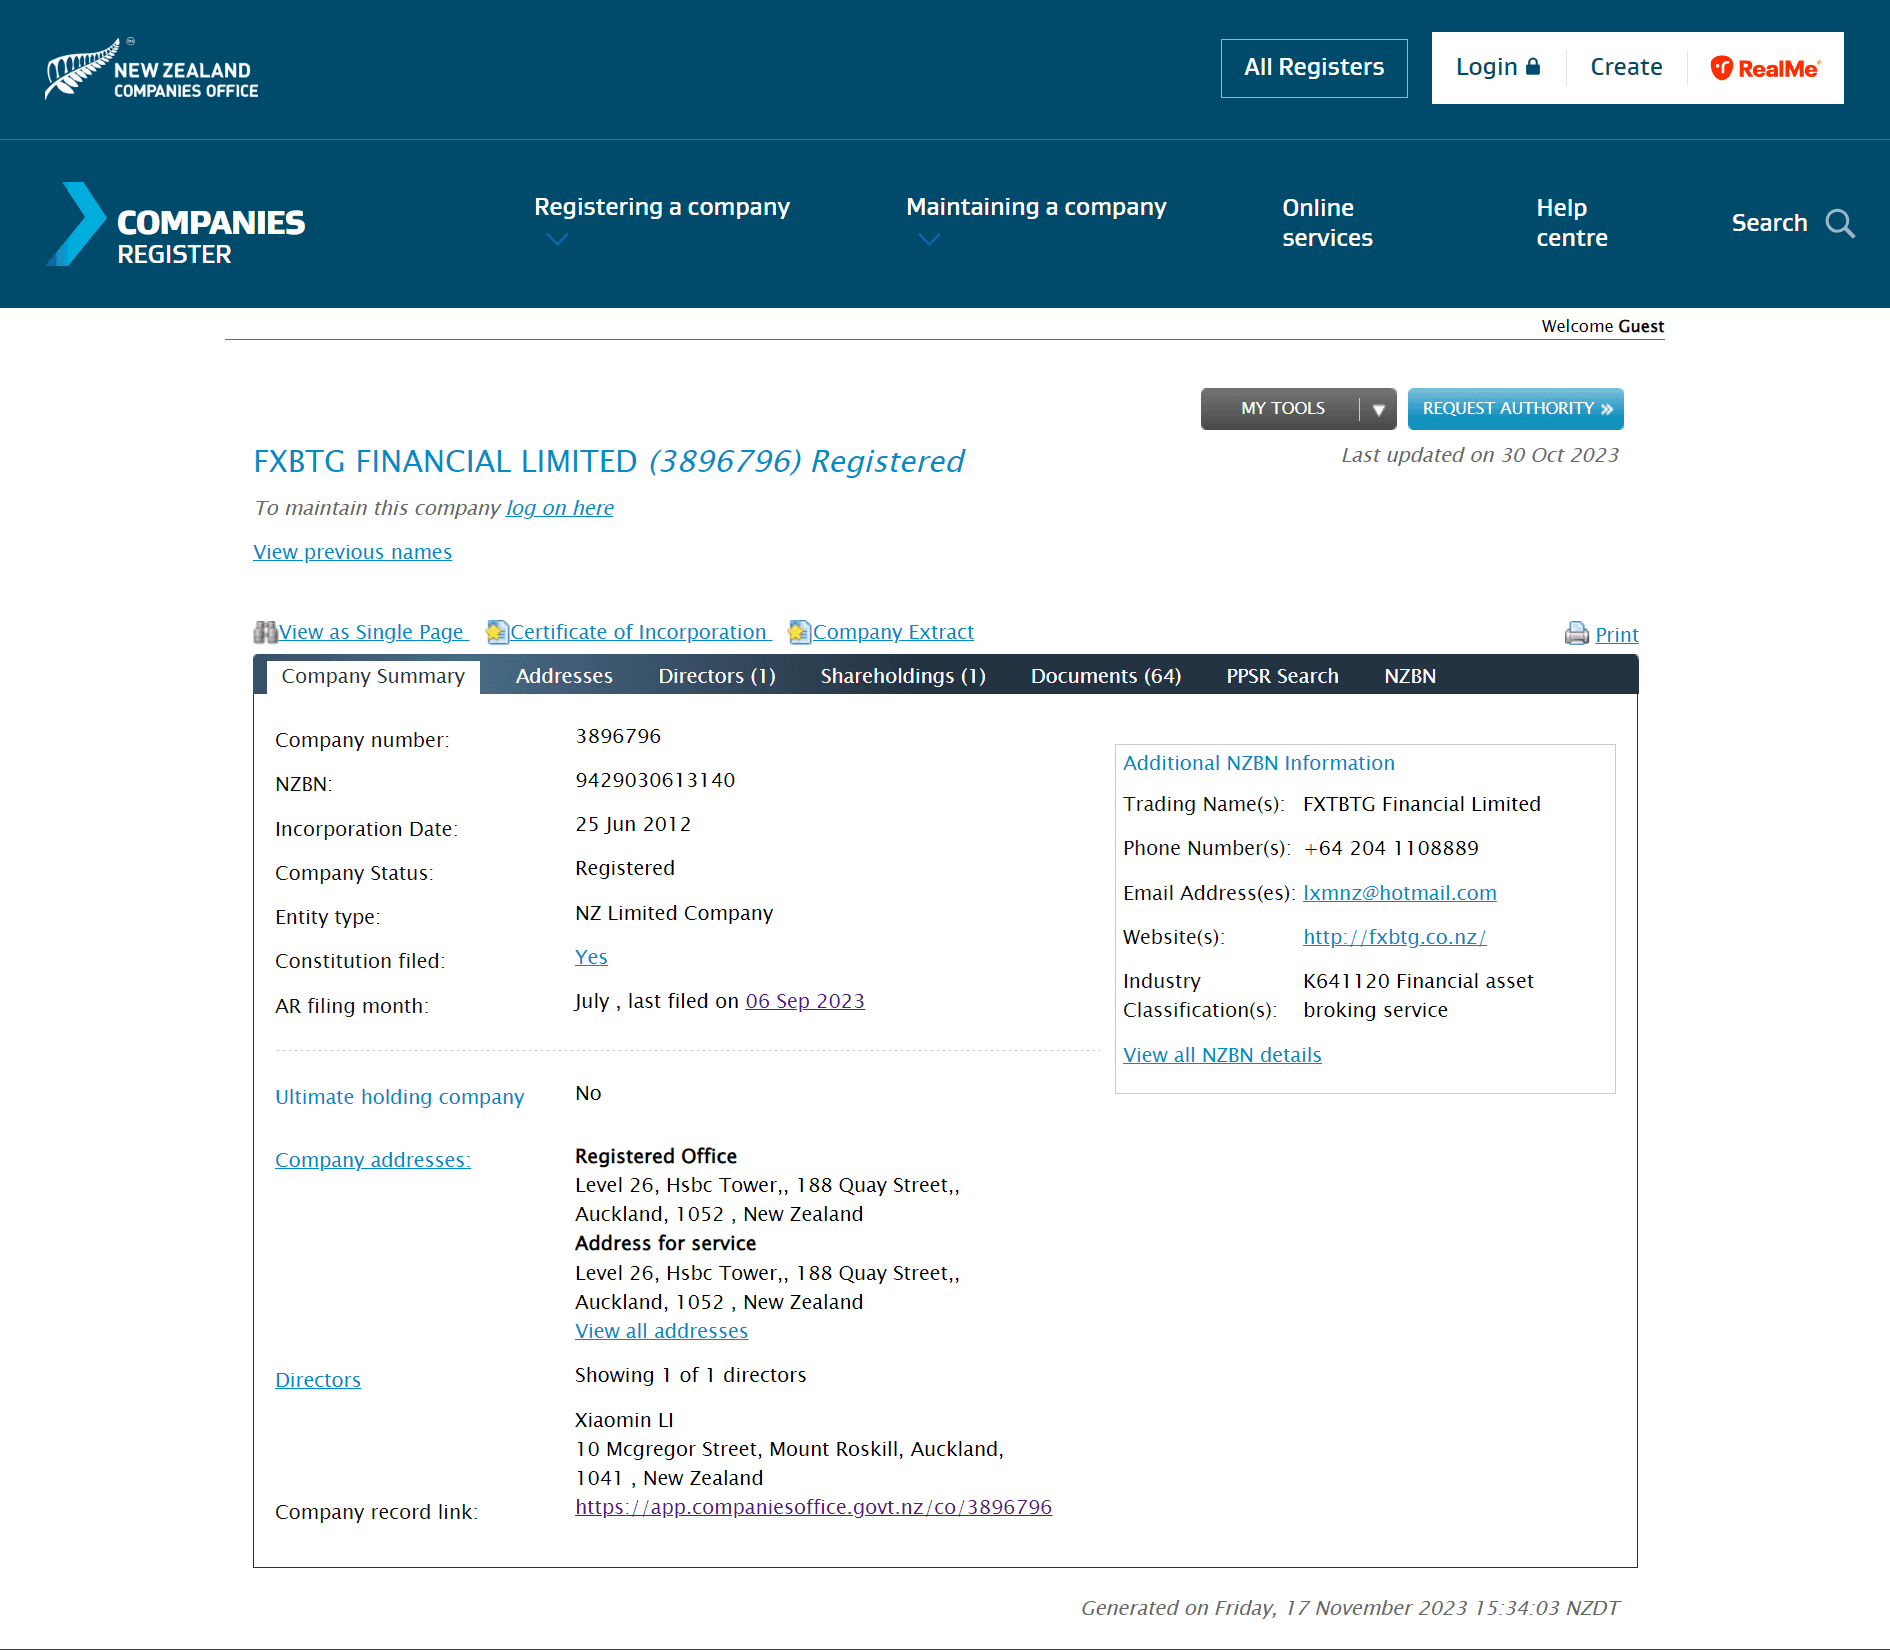Viewport: 1890px width, 1650px height.
Task: Click the search magnifier icon
Action: point(1840,223)
